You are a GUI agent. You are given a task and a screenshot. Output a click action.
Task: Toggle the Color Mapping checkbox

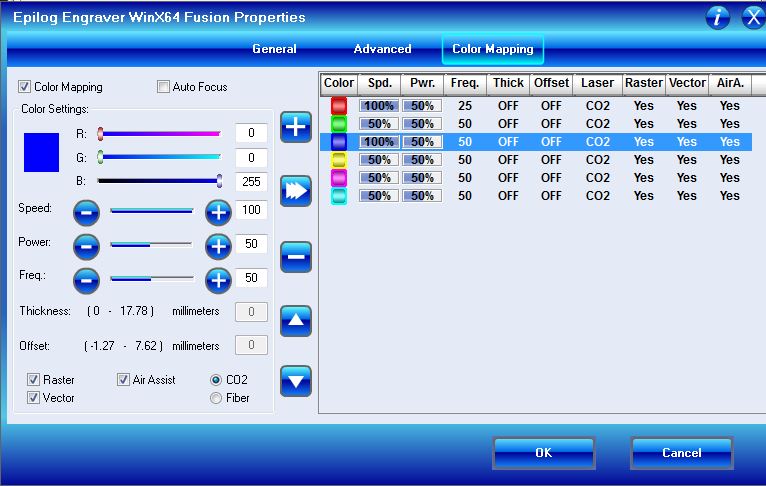24,87
